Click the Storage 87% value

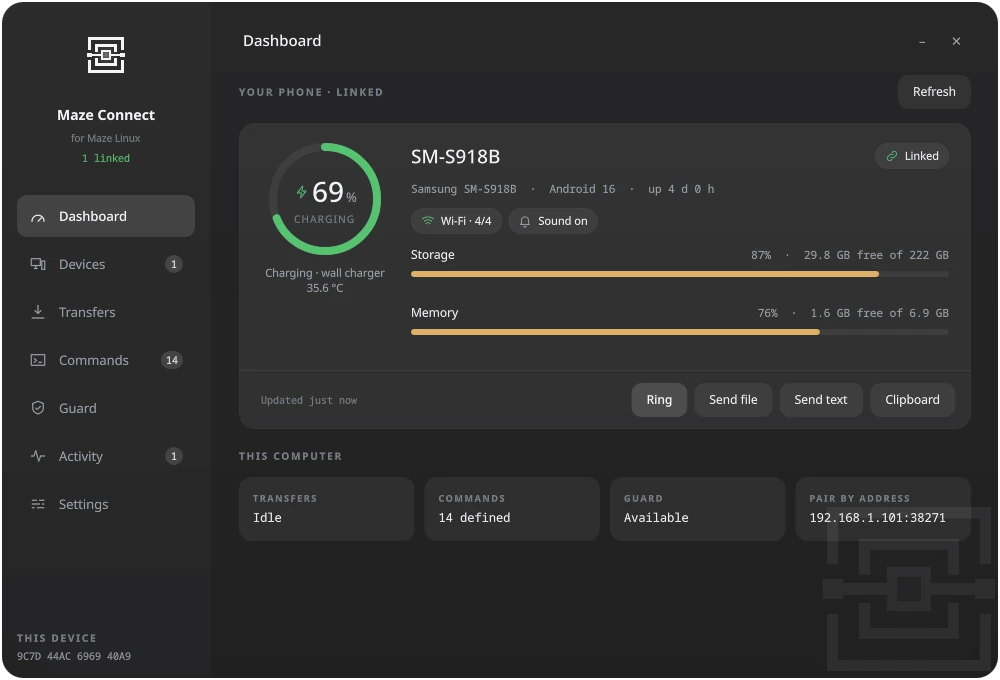coord(761,255)
